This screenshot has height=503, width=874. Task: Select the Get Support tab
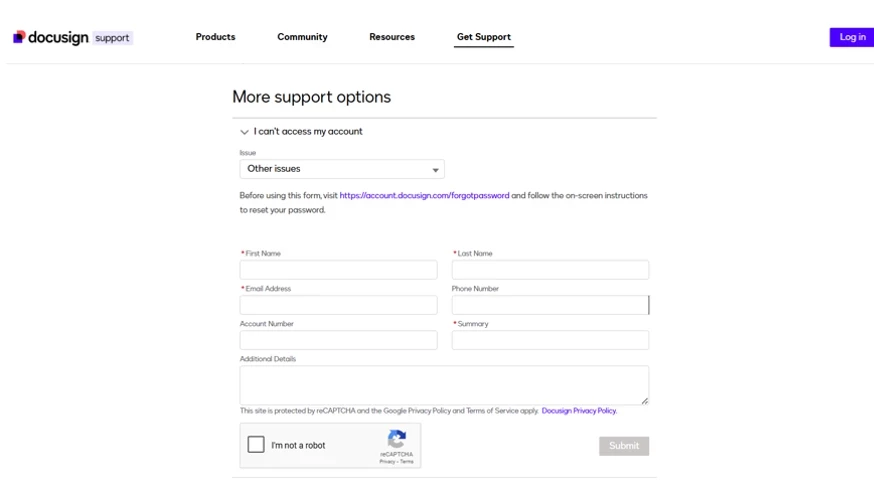tap(483, 37)
